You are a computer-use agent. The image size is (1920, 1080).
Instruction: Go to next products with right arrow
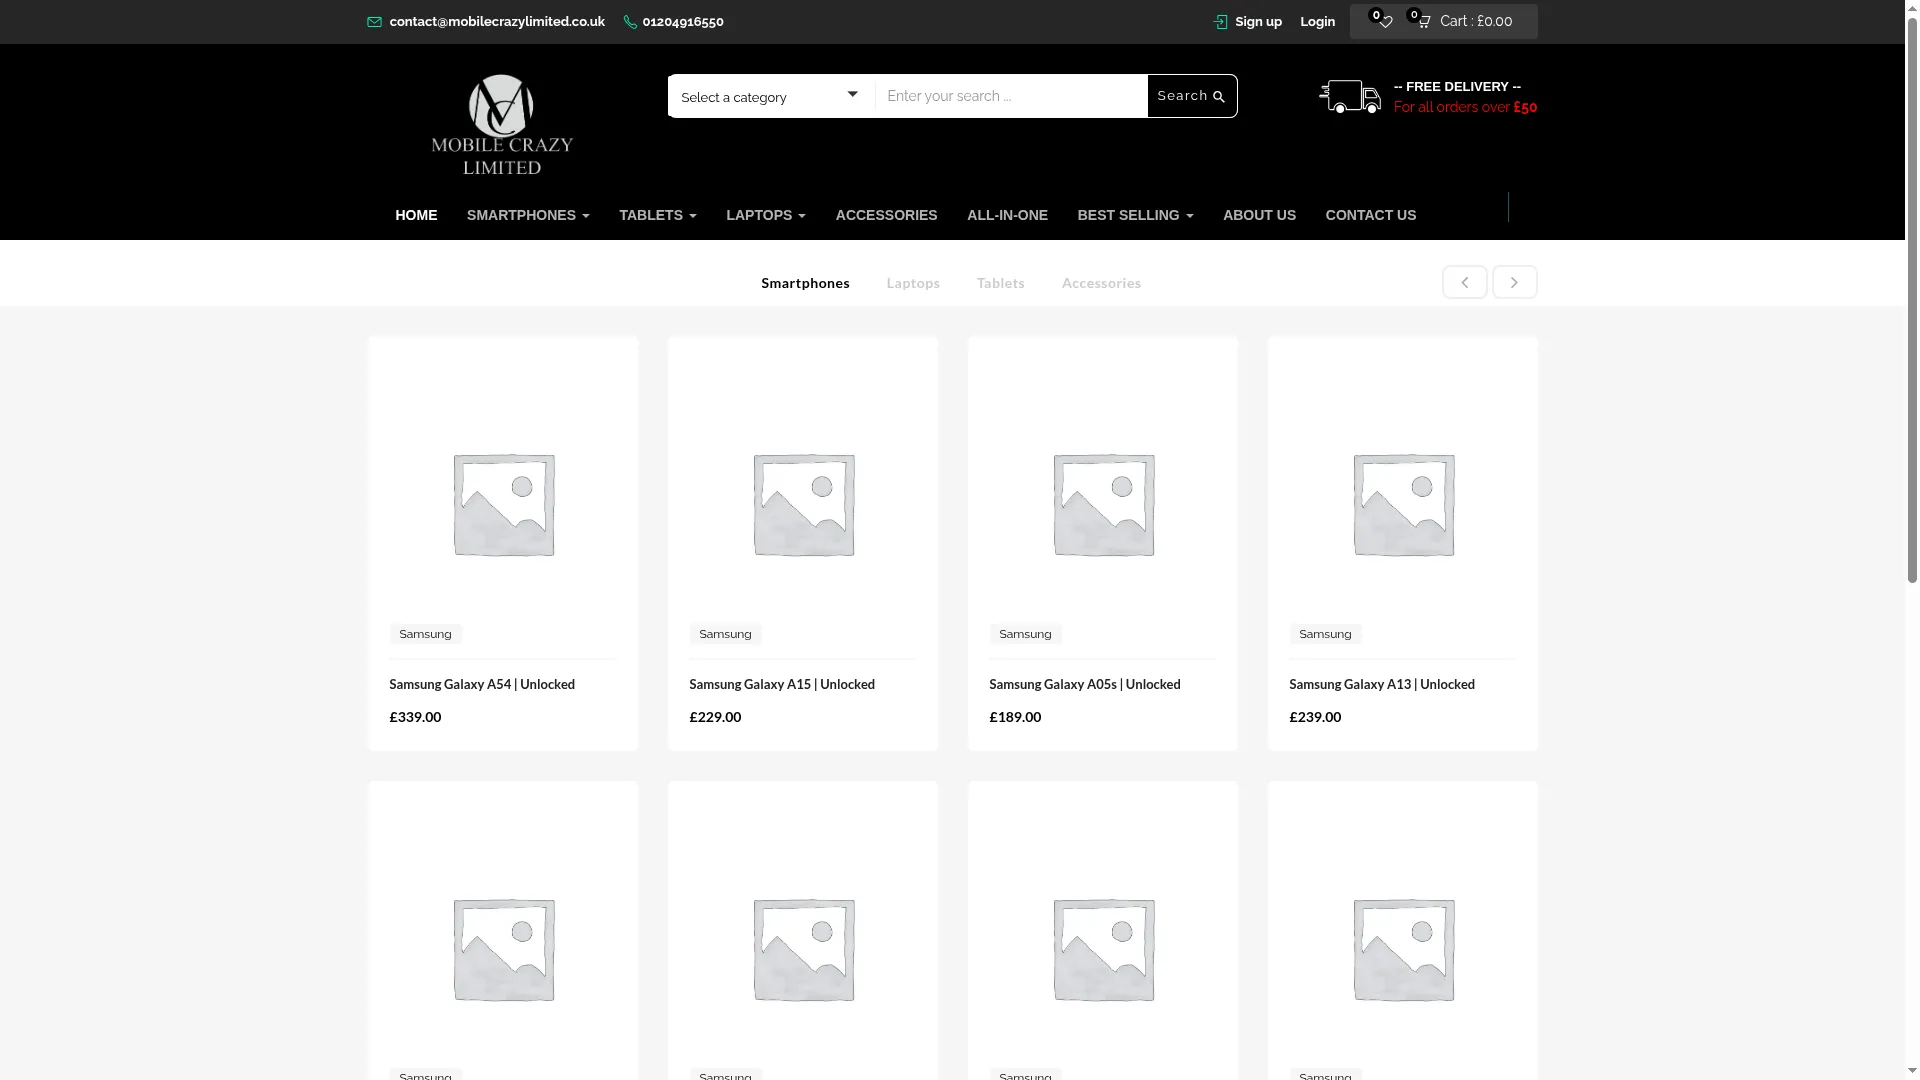(x=1514, y=282)
